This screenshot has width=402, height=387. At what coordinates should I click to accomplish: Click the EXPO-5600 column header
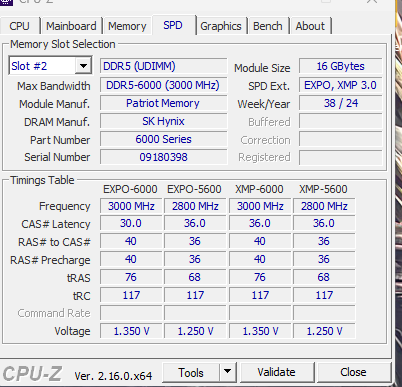pyautogui.click(x=194, y=189)
